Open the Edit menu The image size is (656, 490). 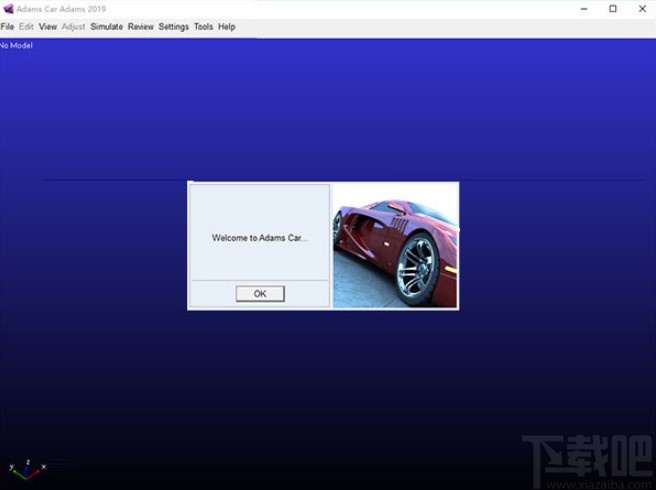pyautogui.click(x=26, y=27)
